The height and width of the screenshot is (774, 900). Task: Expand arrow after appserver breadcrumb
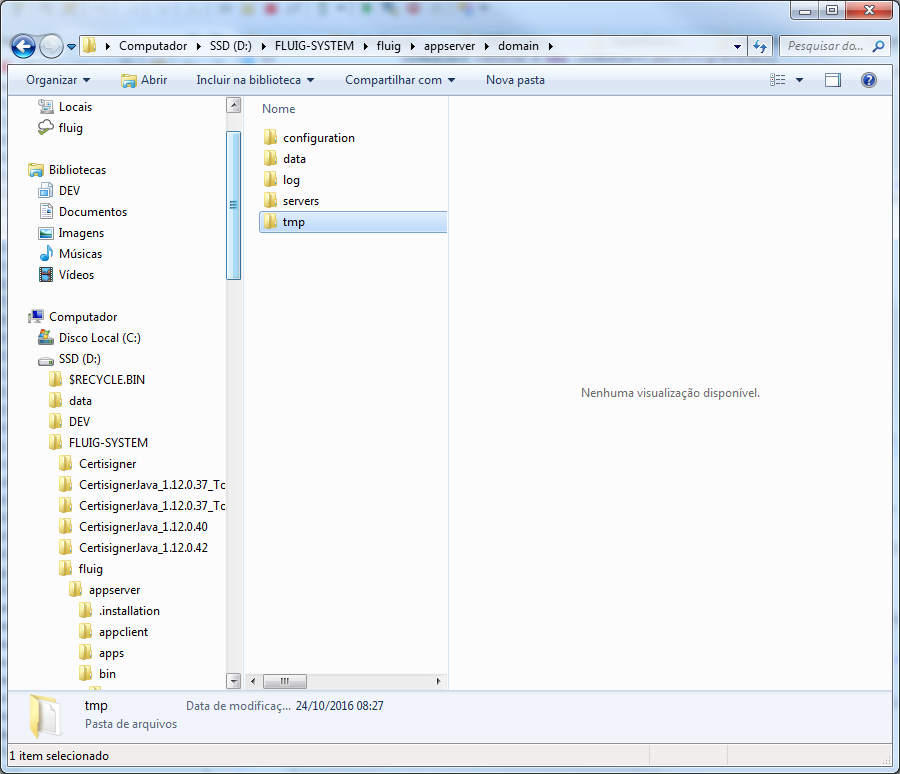tap(487, 47)
